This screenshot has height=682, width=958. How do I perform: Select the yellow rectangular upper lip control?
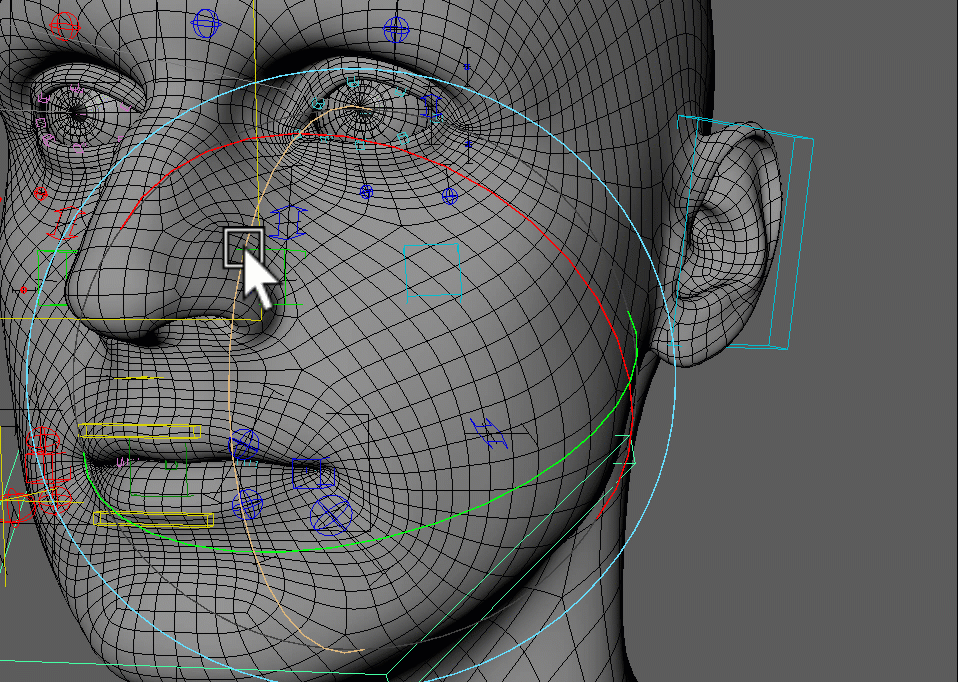click(140, 431)
